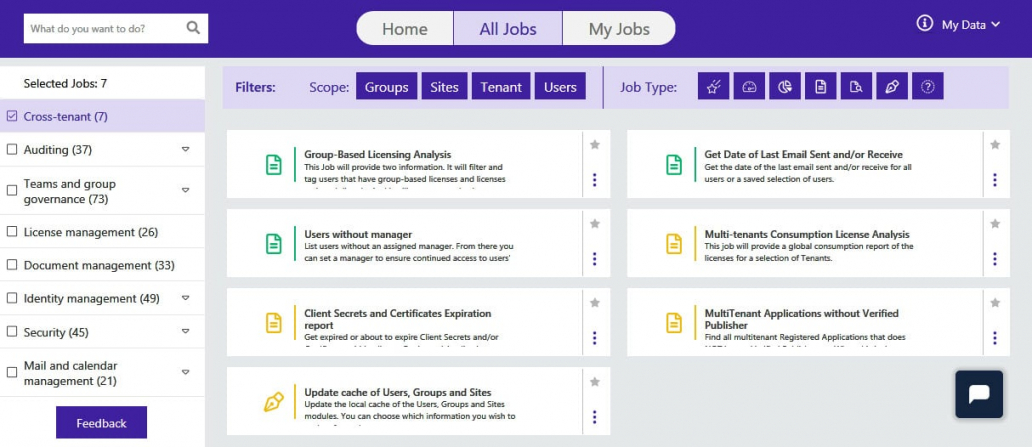Check the Security (45) checkbox

tap(12, 332)
